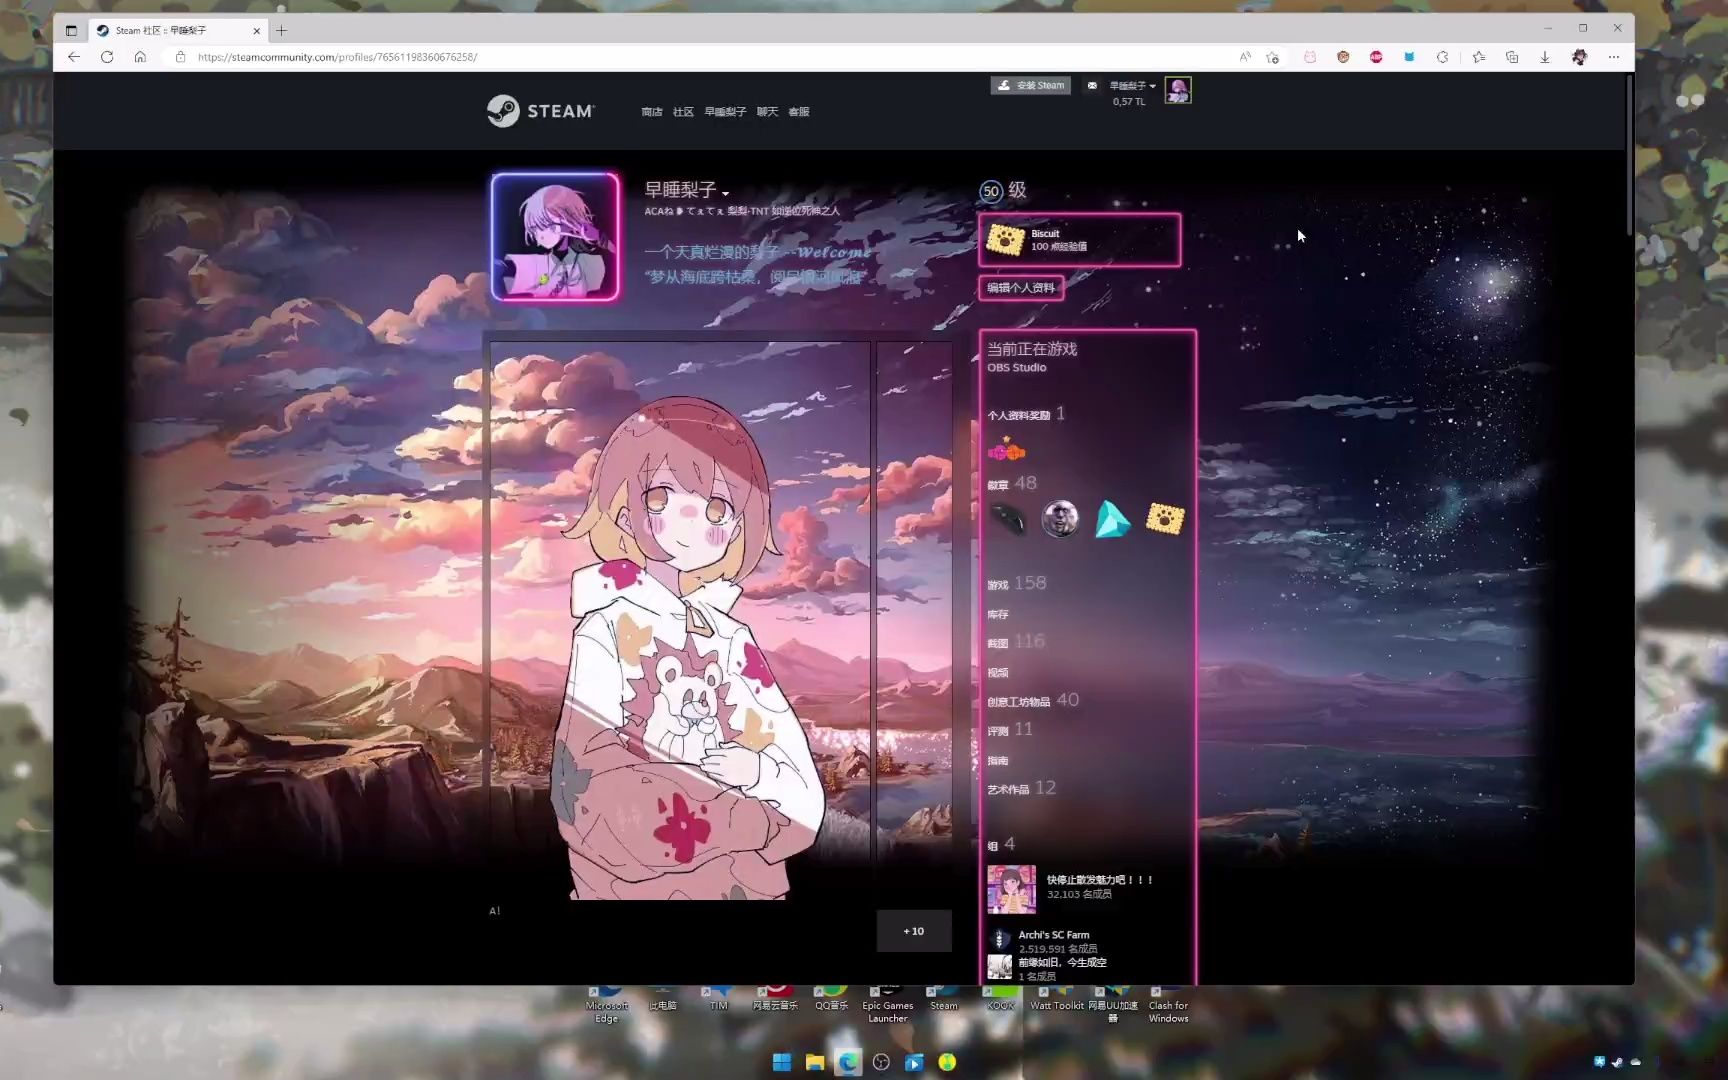This screenshot has width=1728, height=1080.
Task: Open the 游戏 158 games link
Action: [1017, 583]
